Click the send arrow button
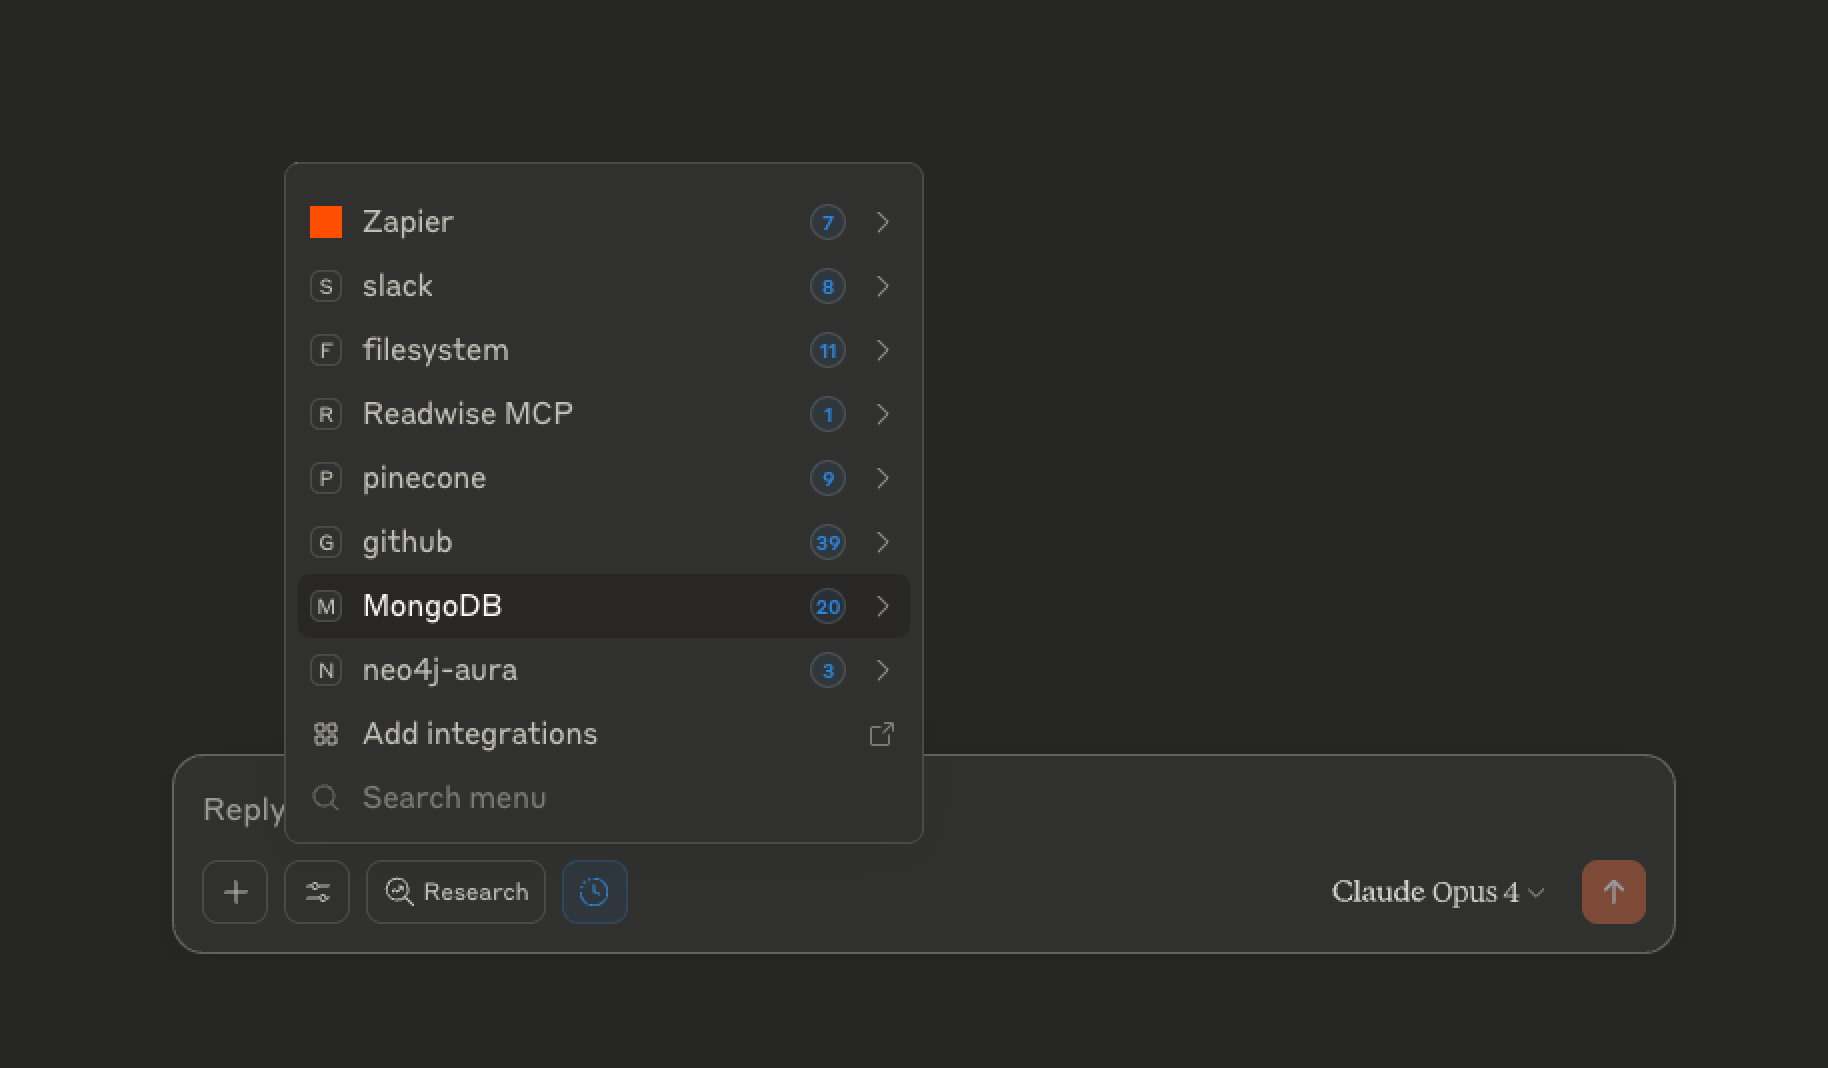The width and height of the screenshot is (1828, 1068). tap(1614, 892)
